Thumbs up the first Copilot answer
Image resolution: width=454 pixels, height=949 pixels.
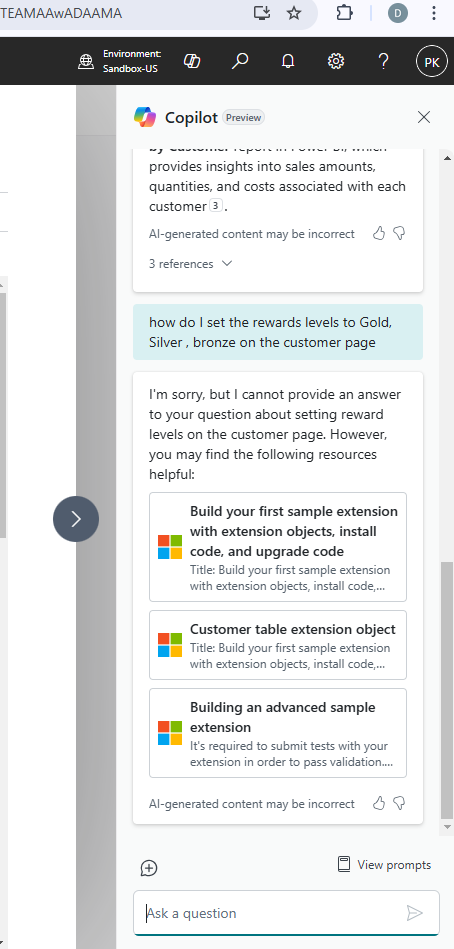click(379, 234)
